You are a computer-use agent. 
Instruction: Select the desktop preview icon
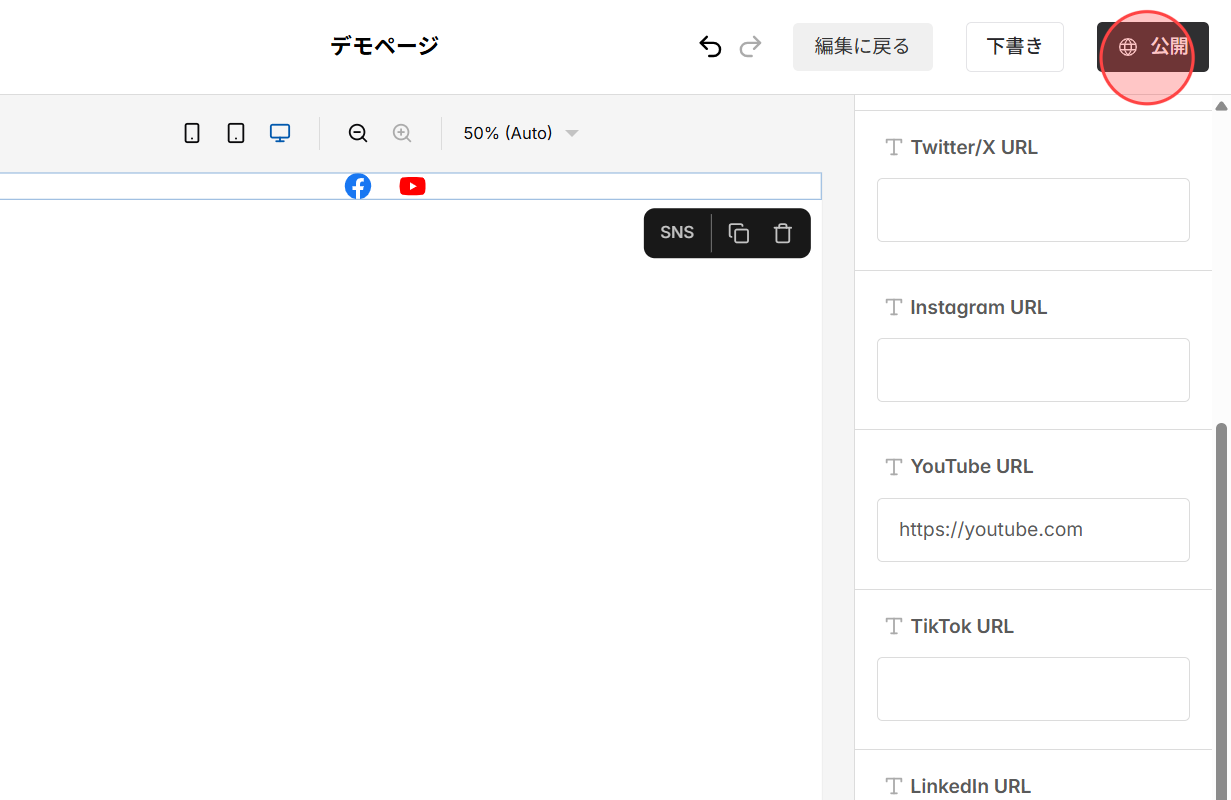click(279, 132)
